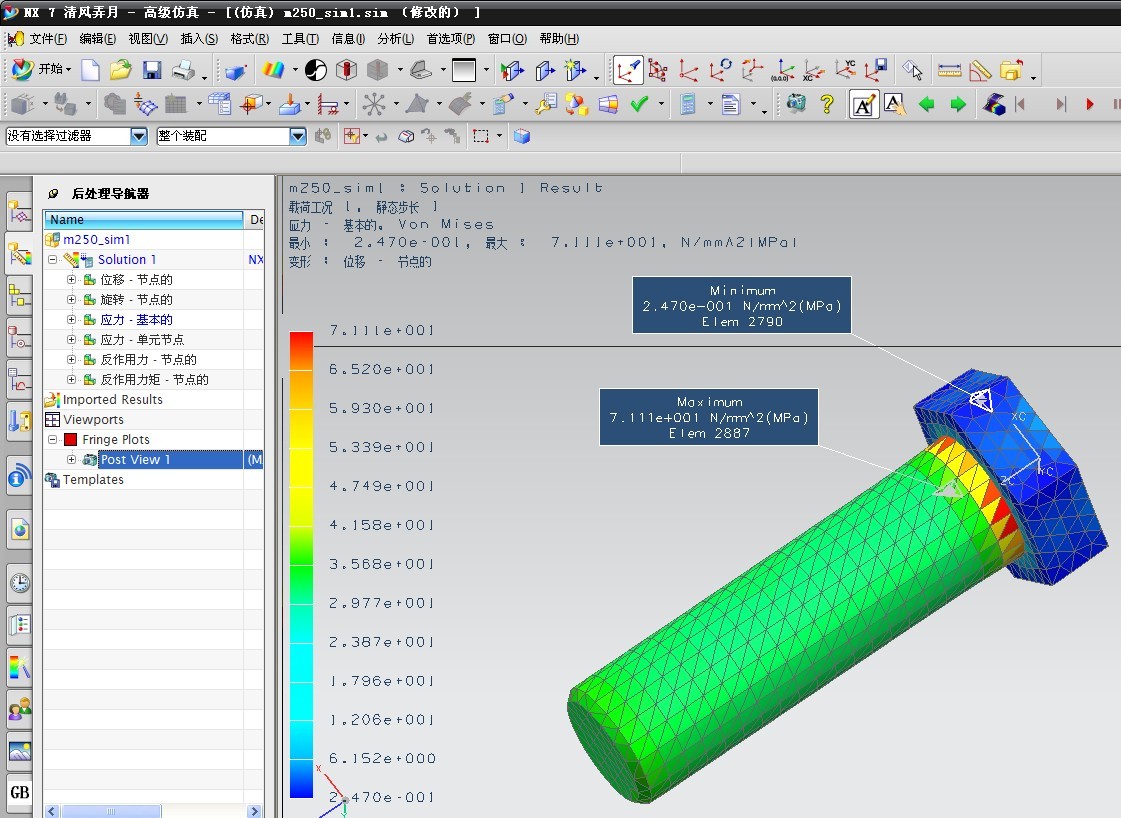Open the 编辑(E) menu
The height and width of the screenshot is (818, 1121).
click(97, 39)
